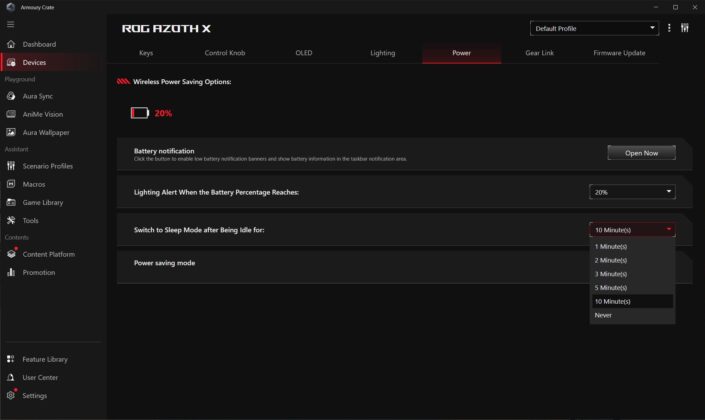The width and height of the screenshot is (705, 420).
Task: Click the Battery notification heading
Action: [164, 151]
